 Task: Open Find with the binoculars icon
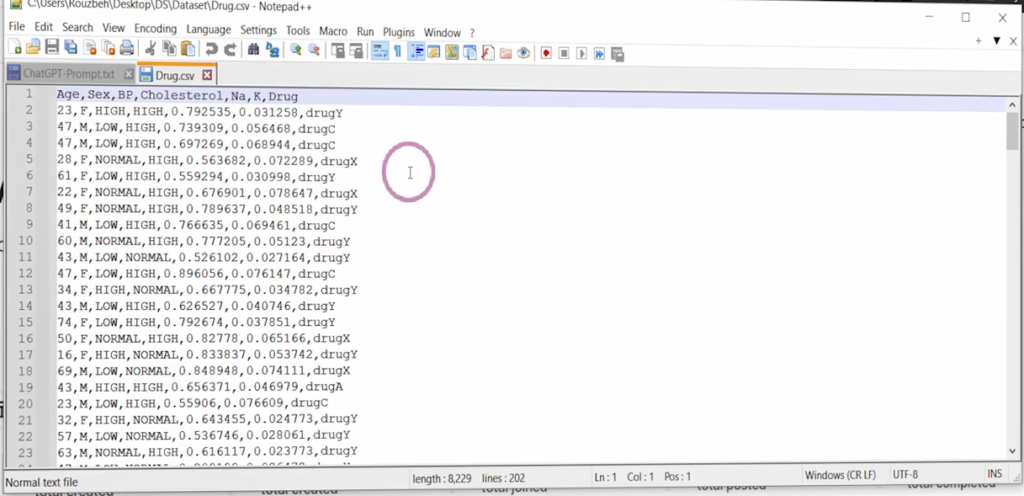(x=253, y=50)
